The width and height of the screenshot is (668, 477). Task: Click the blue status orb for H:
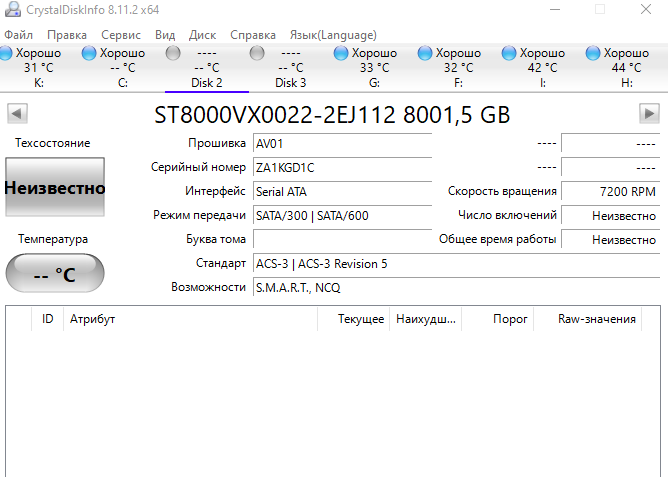click(592, 53)
